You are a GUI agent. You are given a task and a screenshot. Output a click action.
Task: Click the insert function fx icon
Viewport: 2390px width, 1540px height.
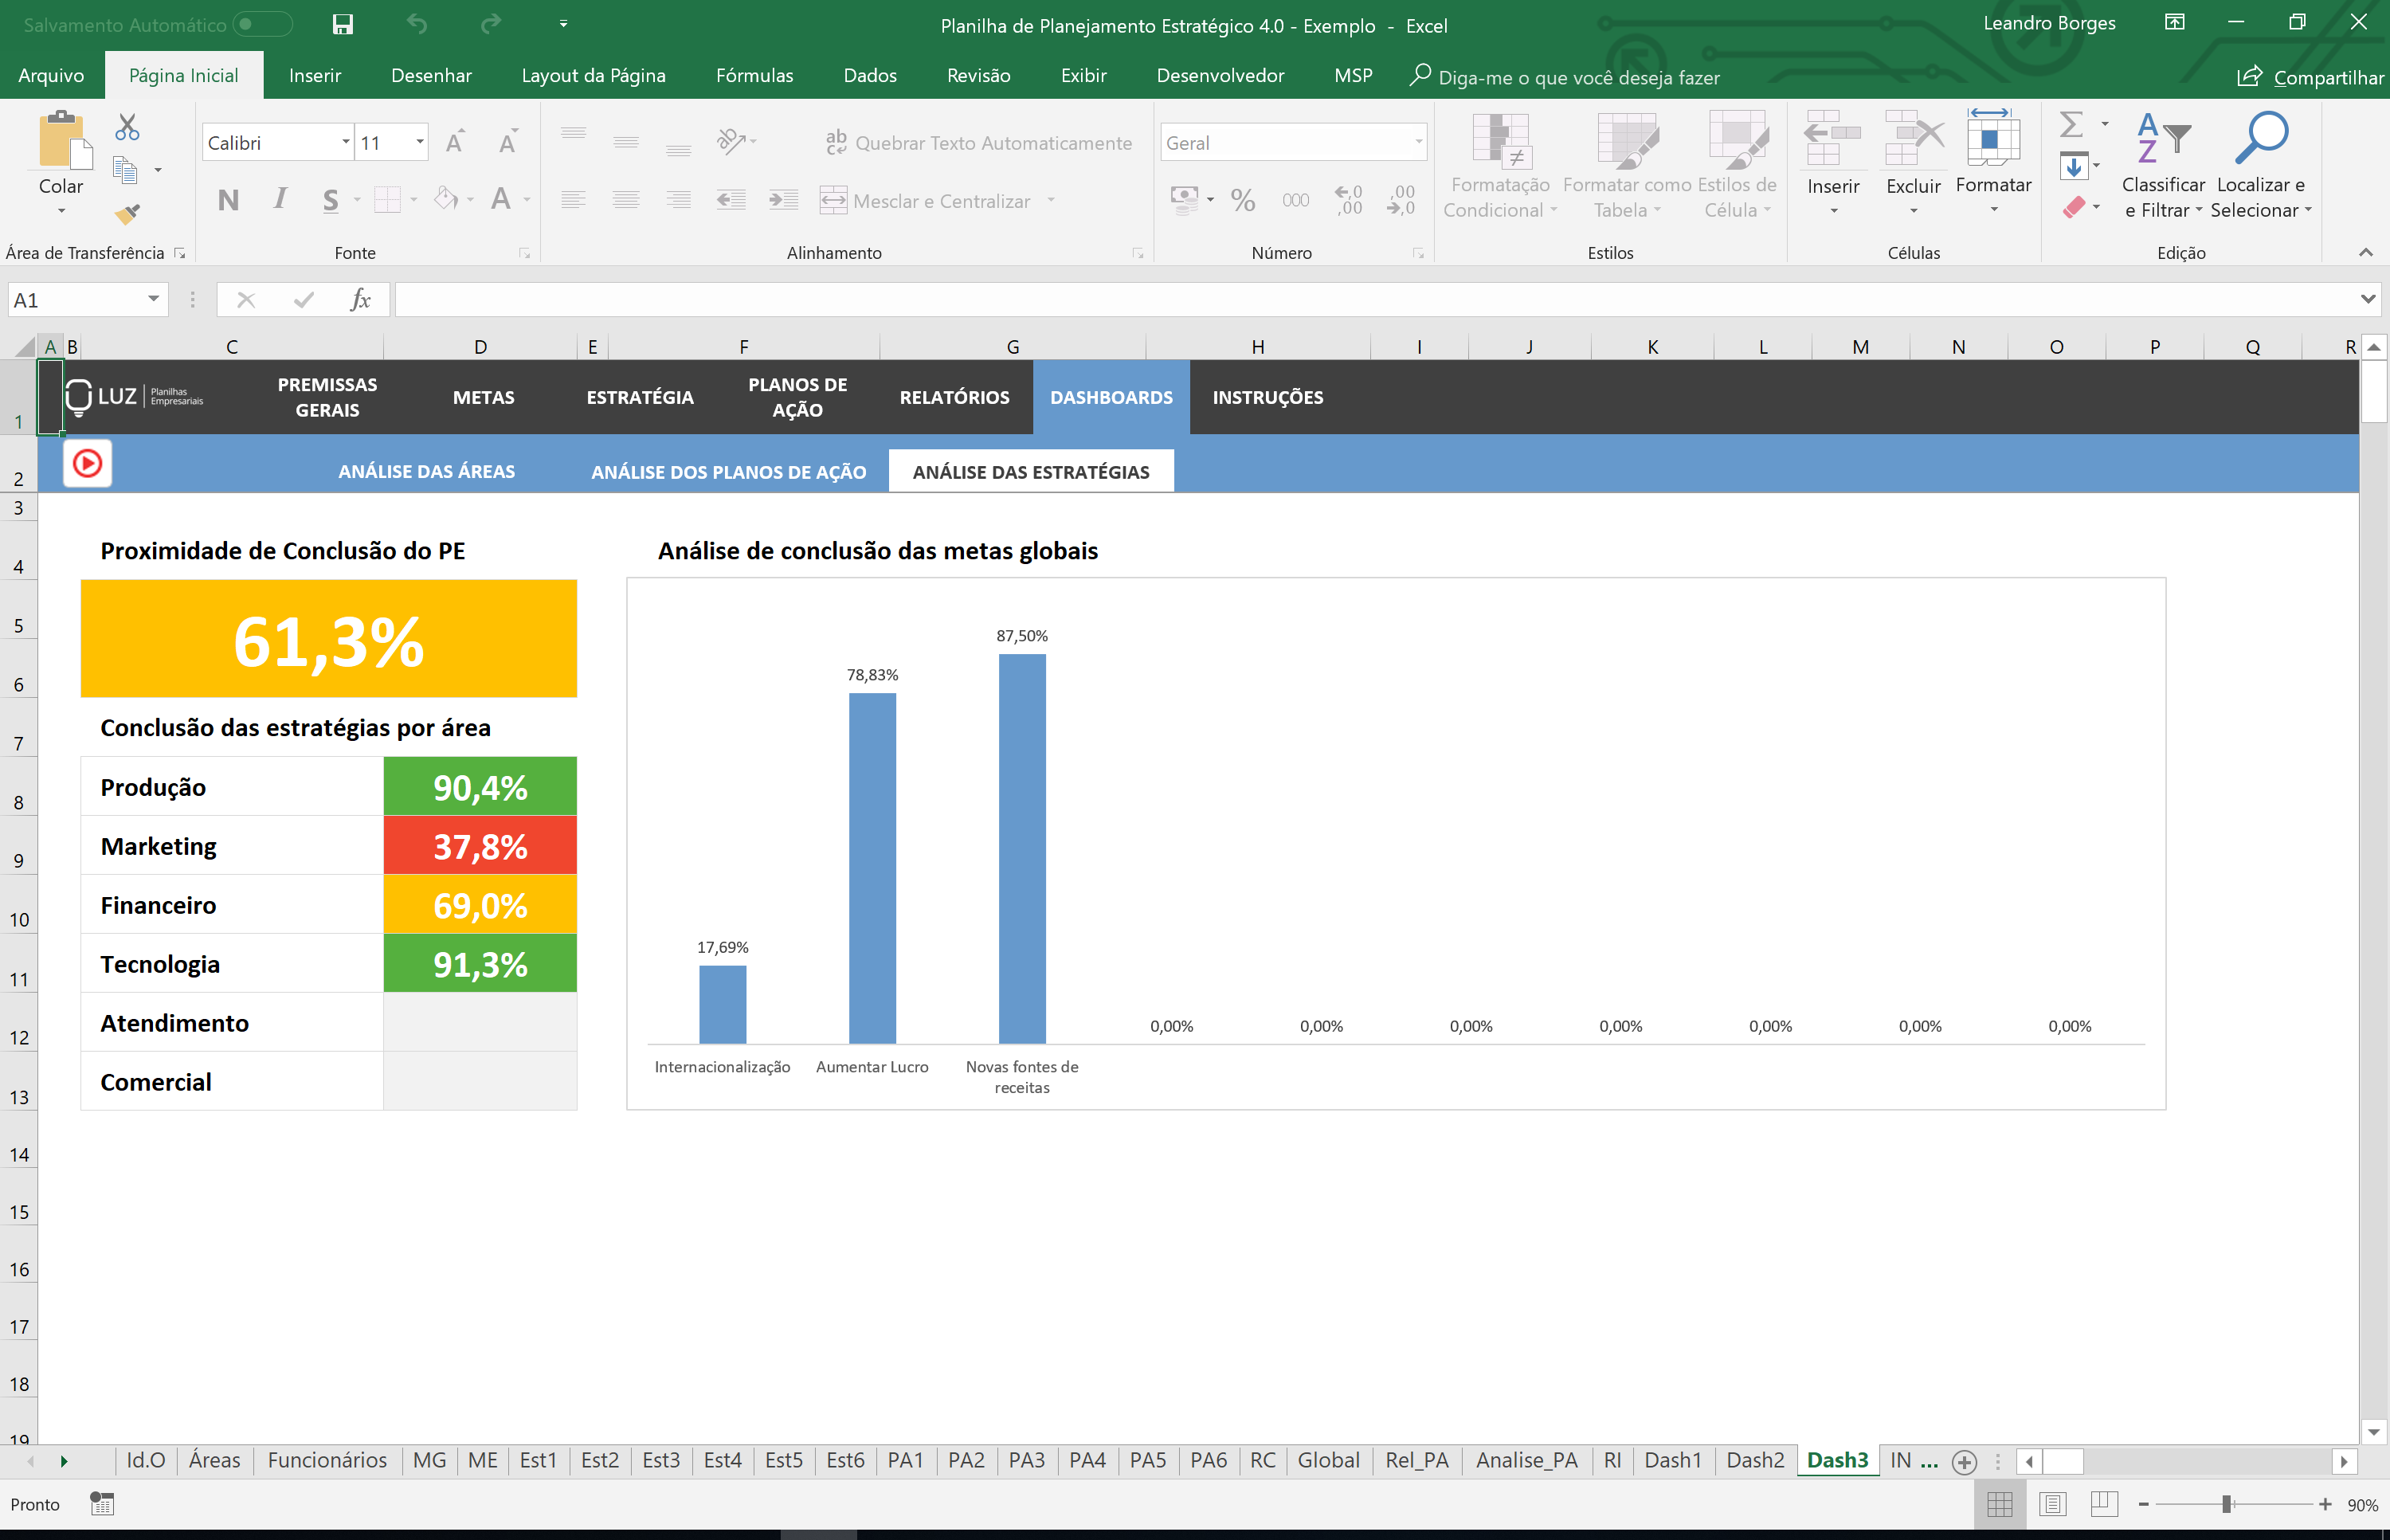pyautogui.click(x=360, y=300)
